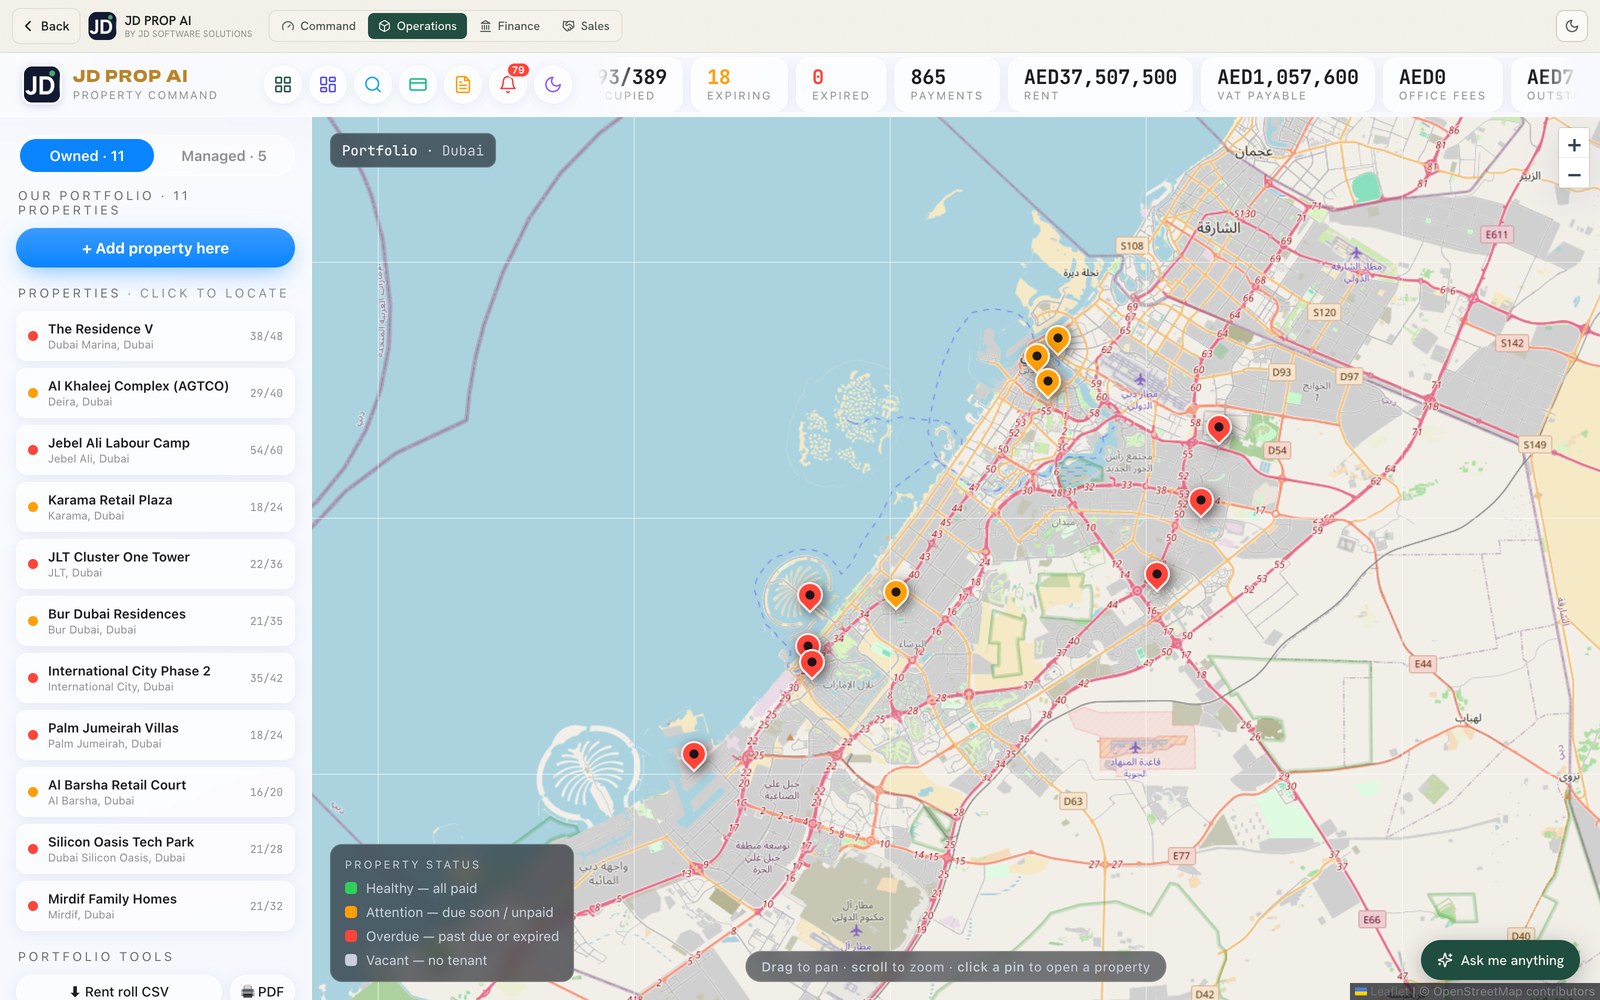Click the red pin at Palm Jebel Ali coast
This screenshot has height=1000, width=1600.
tap(693, 755)
